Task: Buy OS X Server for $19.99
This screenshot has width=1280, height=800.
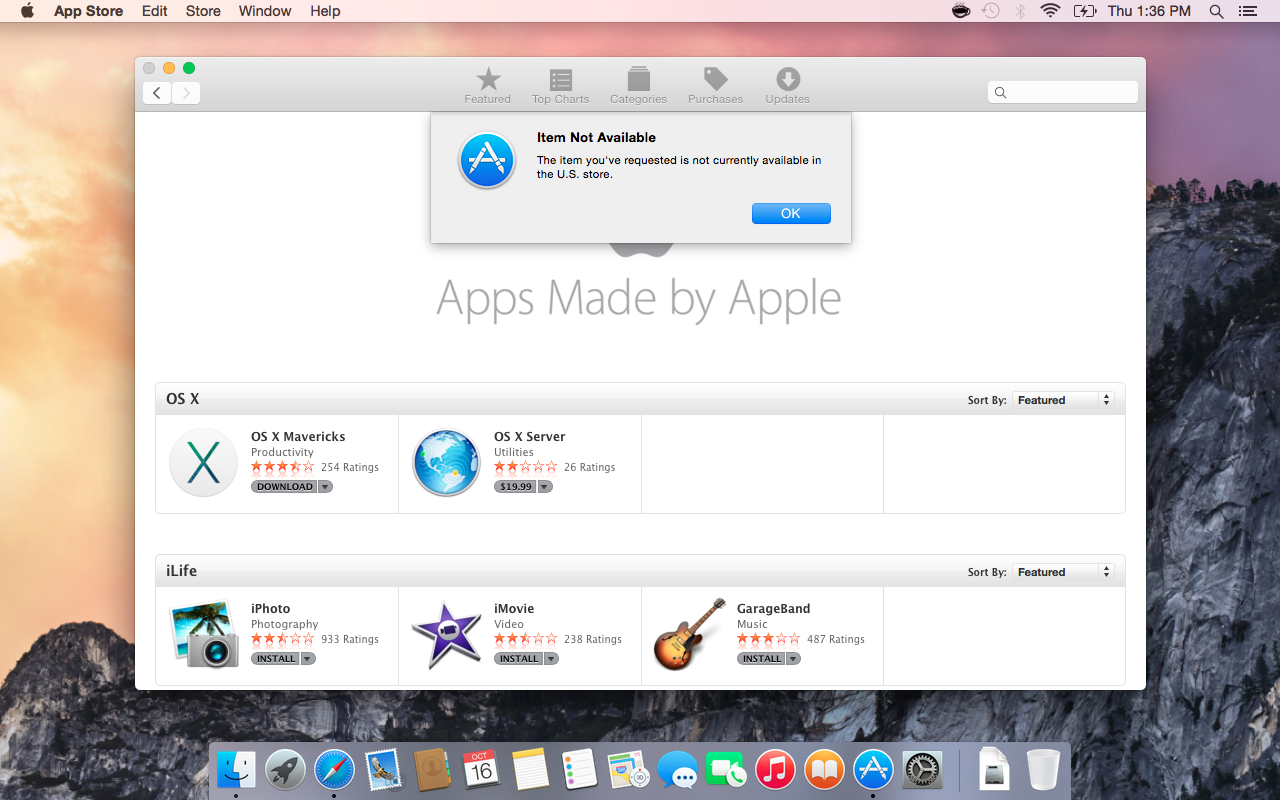Action: click(x=516, y=487)
